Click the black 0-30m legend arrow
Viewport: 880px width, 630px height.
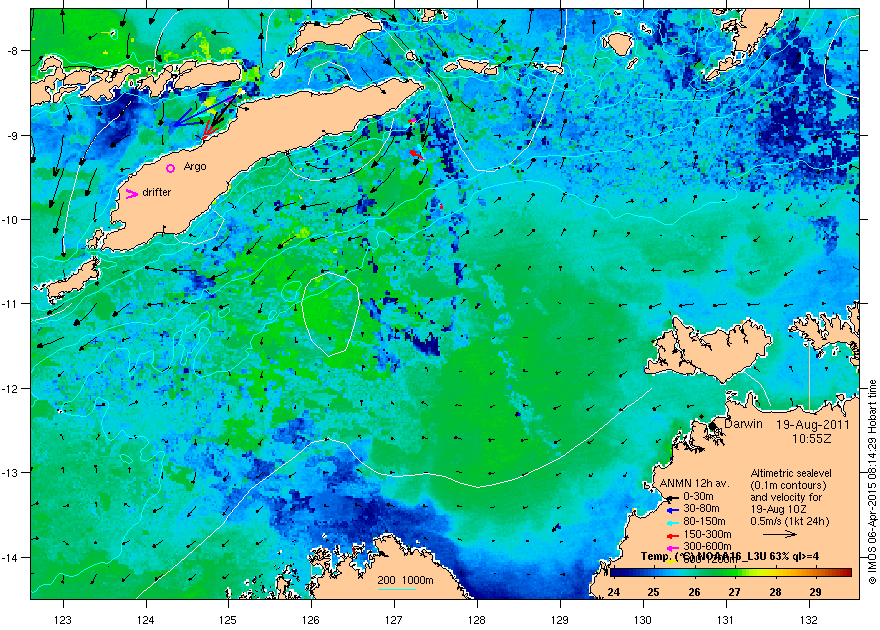pos(673,498)
